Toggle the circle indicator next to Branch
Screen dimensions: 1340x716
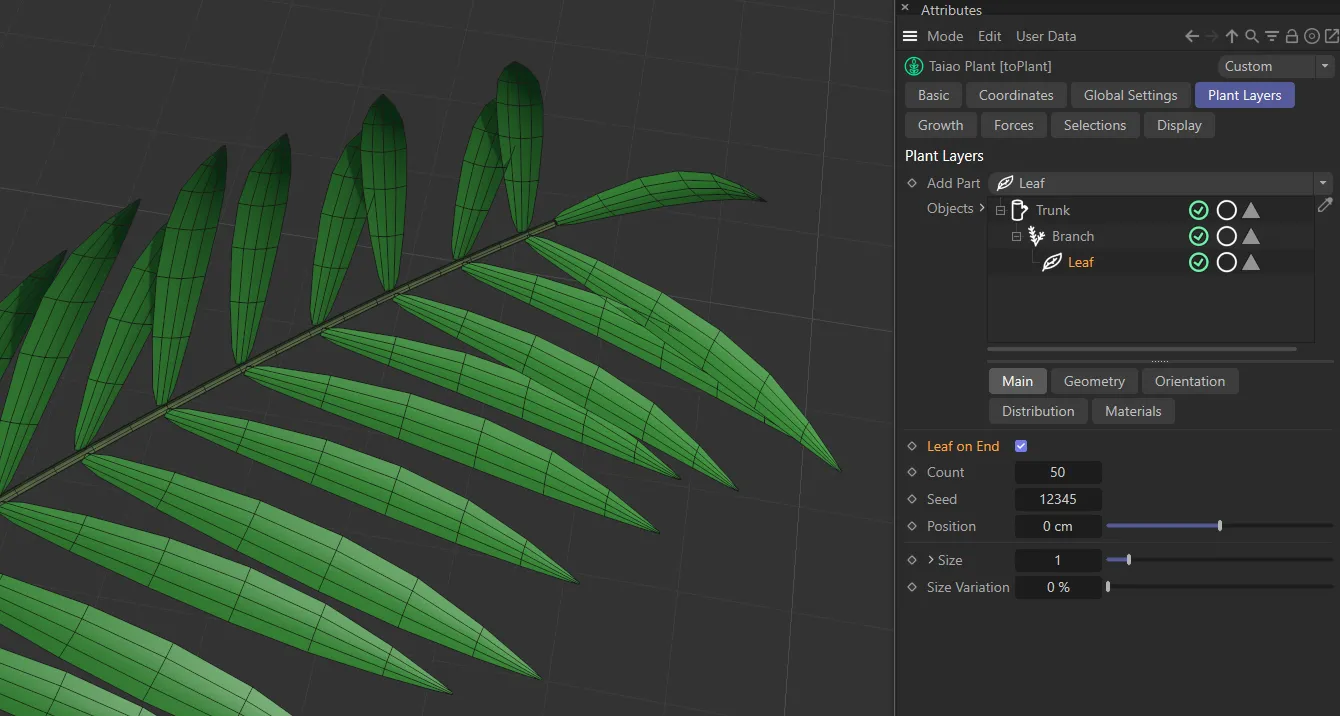pos(1227,236)
